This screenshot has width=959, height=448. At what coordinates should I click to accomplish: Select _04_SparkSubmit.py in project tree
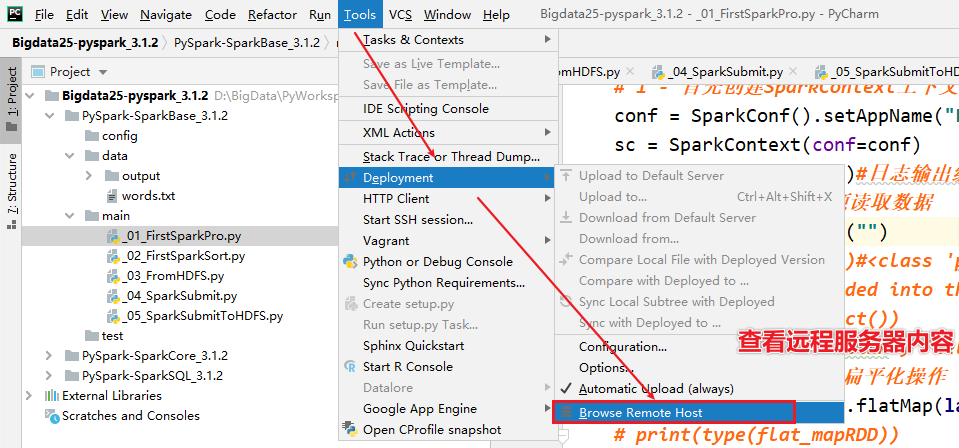tap(172, 296)
